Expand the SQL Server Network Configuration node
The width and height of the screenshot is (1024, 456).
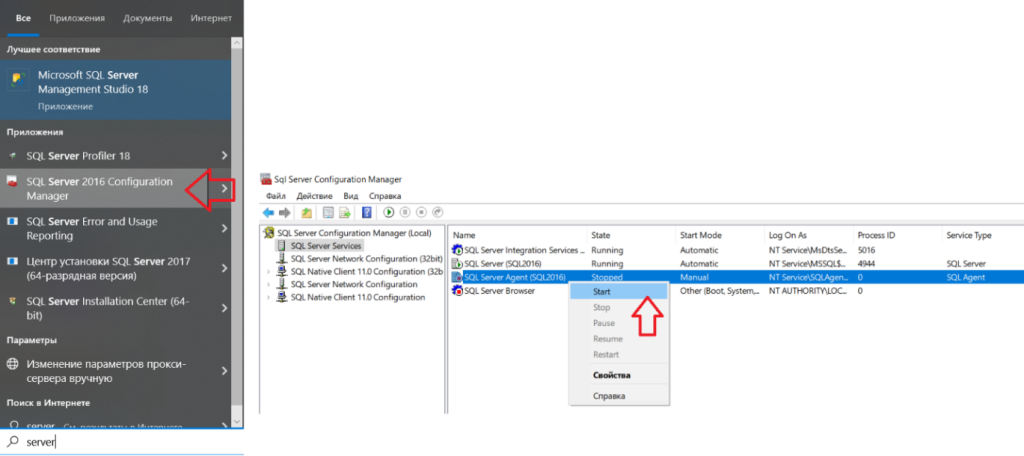point(268,285)
